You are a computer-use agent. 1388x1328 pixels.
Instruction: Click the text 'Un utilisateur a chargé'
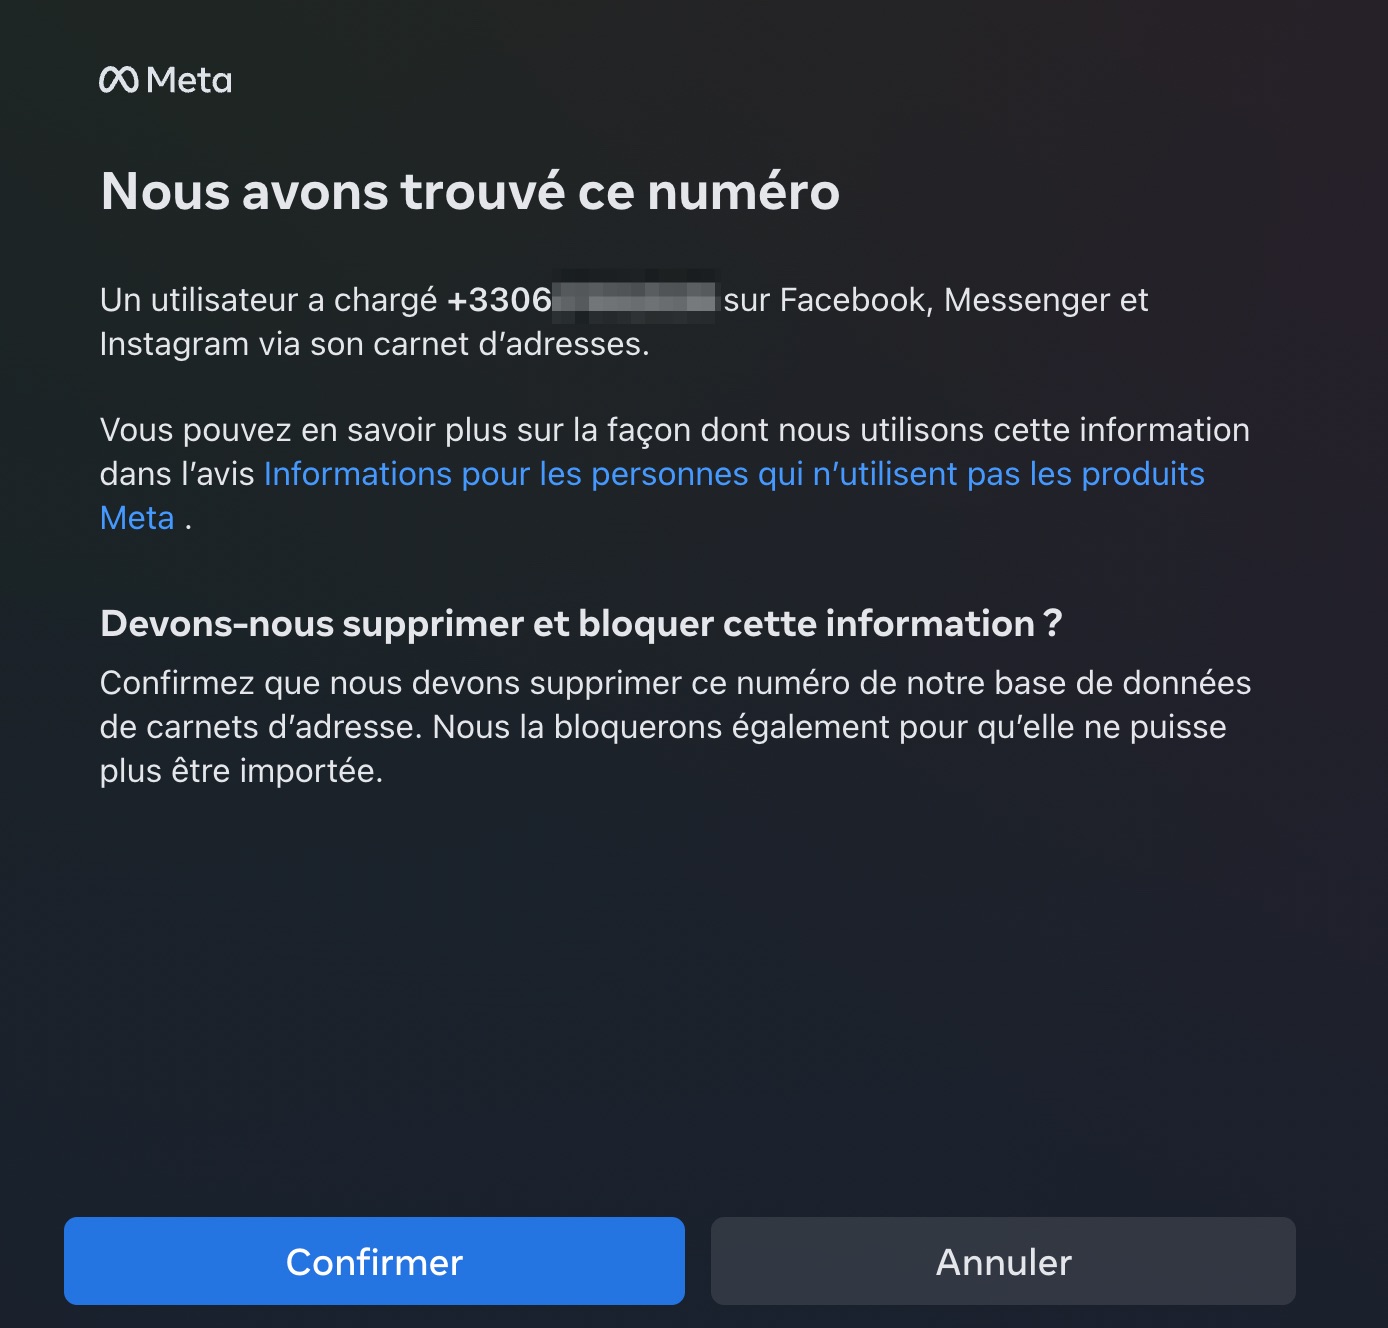pyautogui.click(x=268, y=300)
